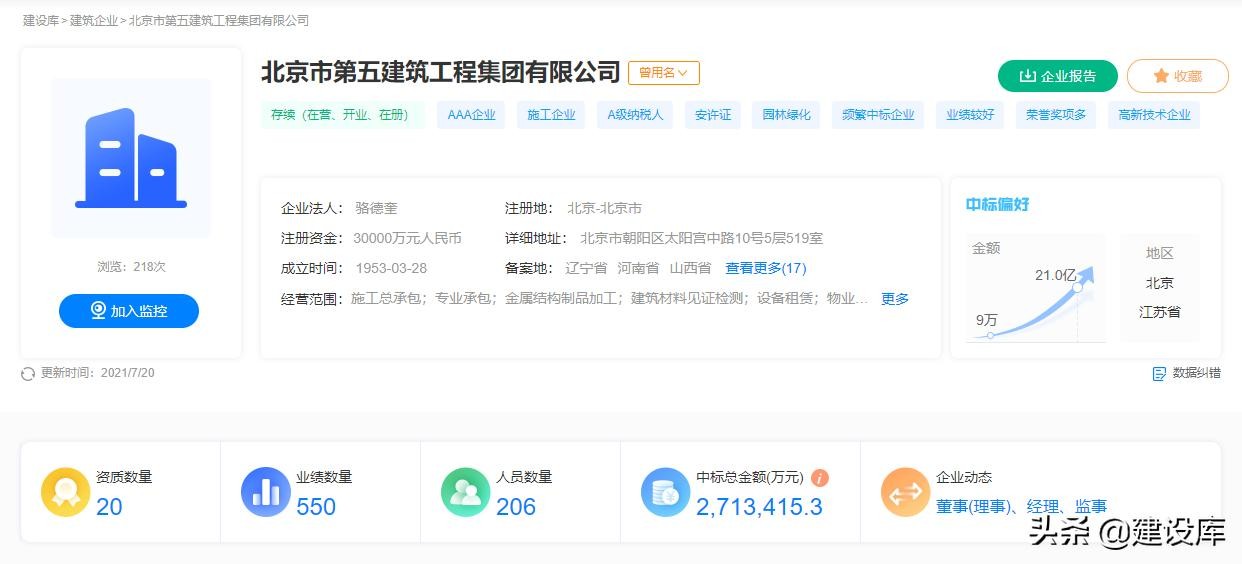Click the 人员数量 people icon
This screenshot has height=564, width=1242.
pos(466,492)
